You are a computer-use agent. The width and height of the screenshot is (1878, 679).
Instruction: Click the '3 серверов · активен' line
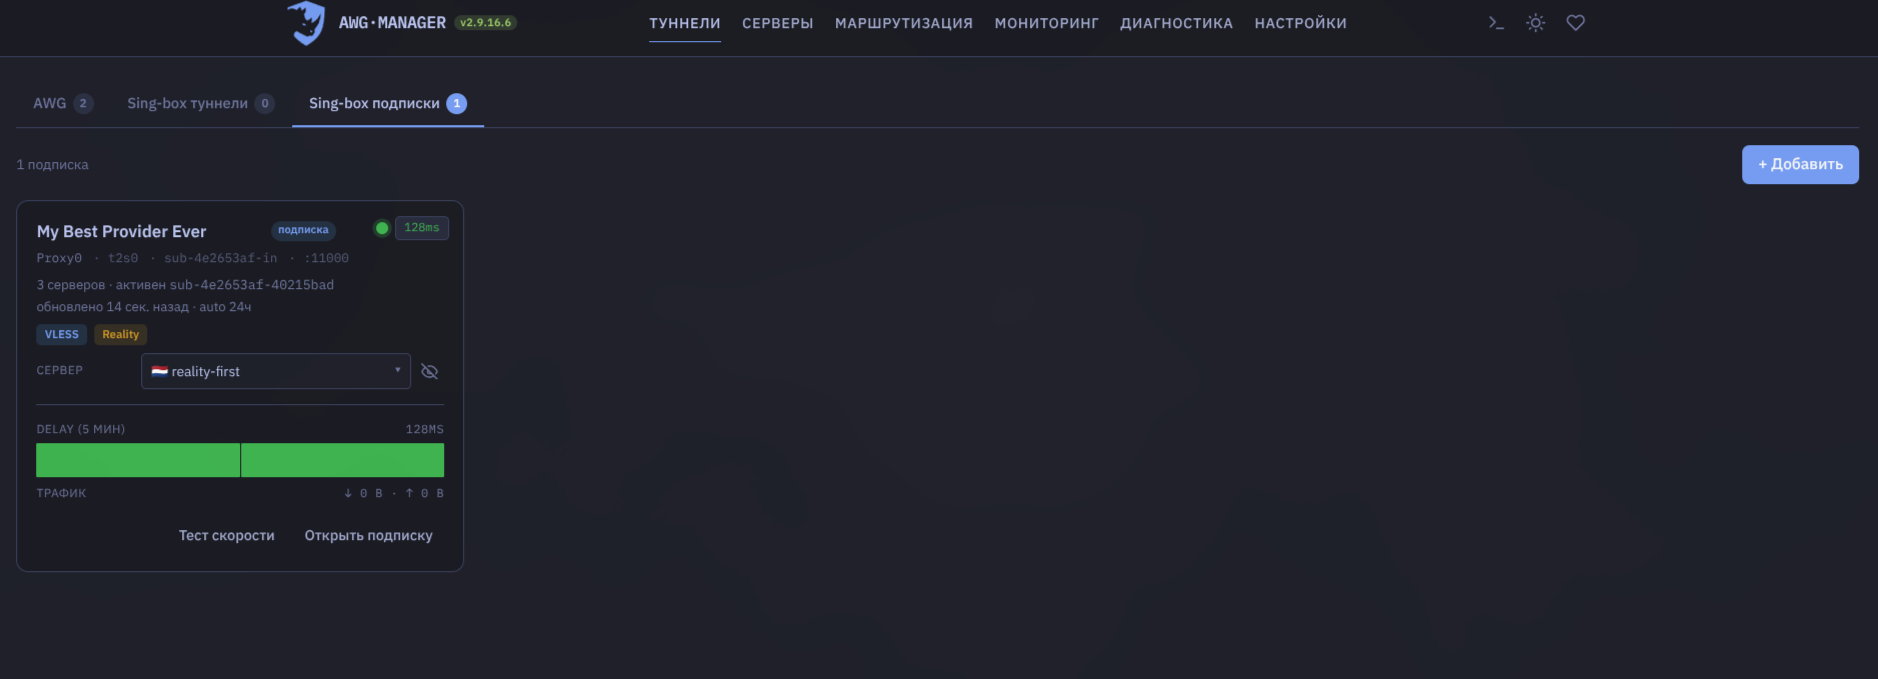tap(185, 285)
